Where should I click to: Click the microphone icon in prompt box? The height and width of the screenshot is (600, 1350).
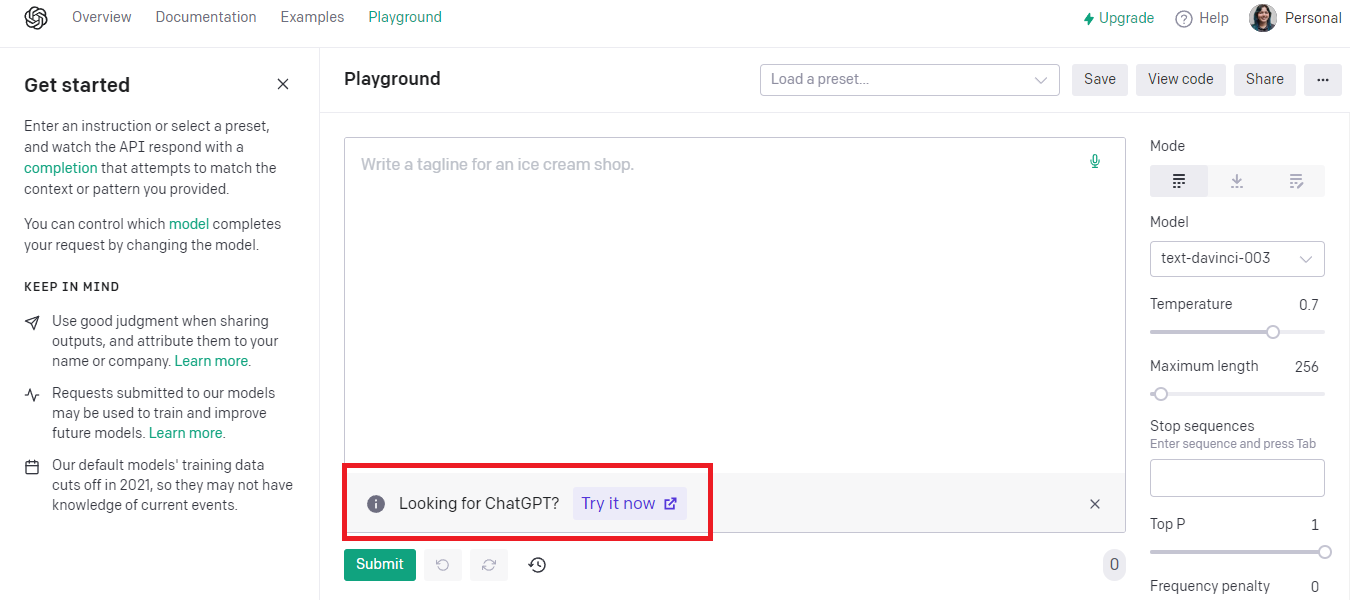(x=1095, y=161)
